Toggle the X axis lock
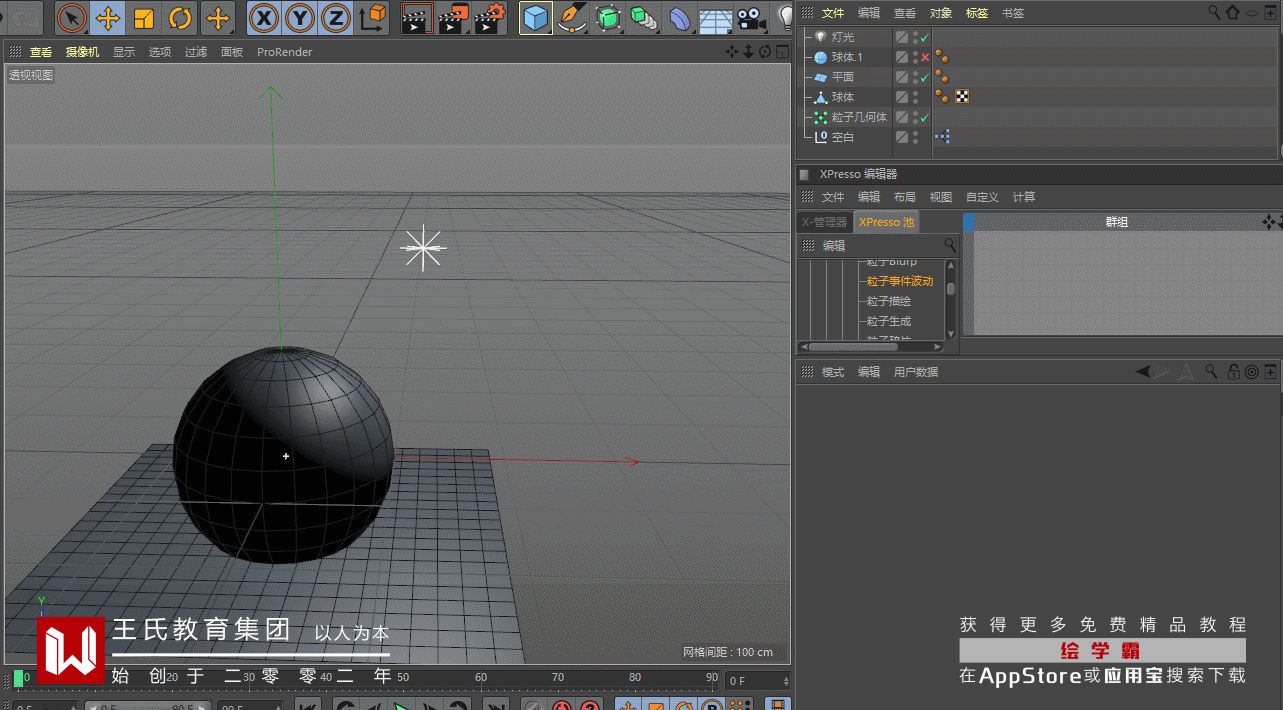The image size is (1283, 710). [264, 18]
